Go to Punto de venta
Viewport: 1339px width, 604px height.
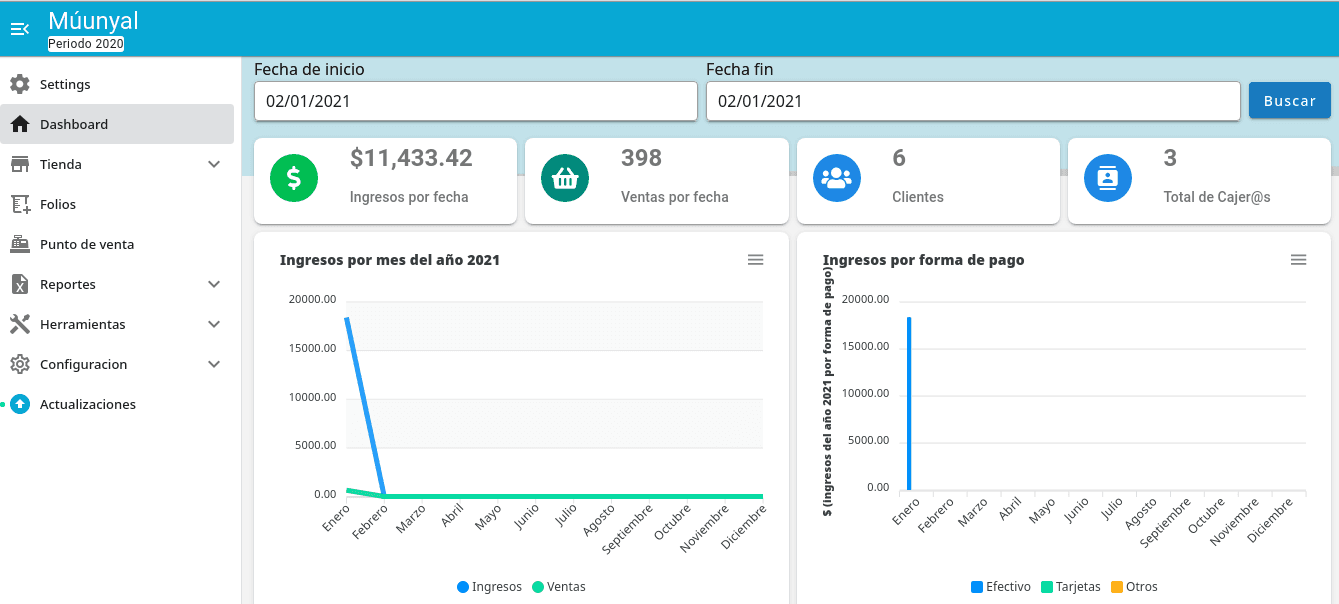pos(117,244)
